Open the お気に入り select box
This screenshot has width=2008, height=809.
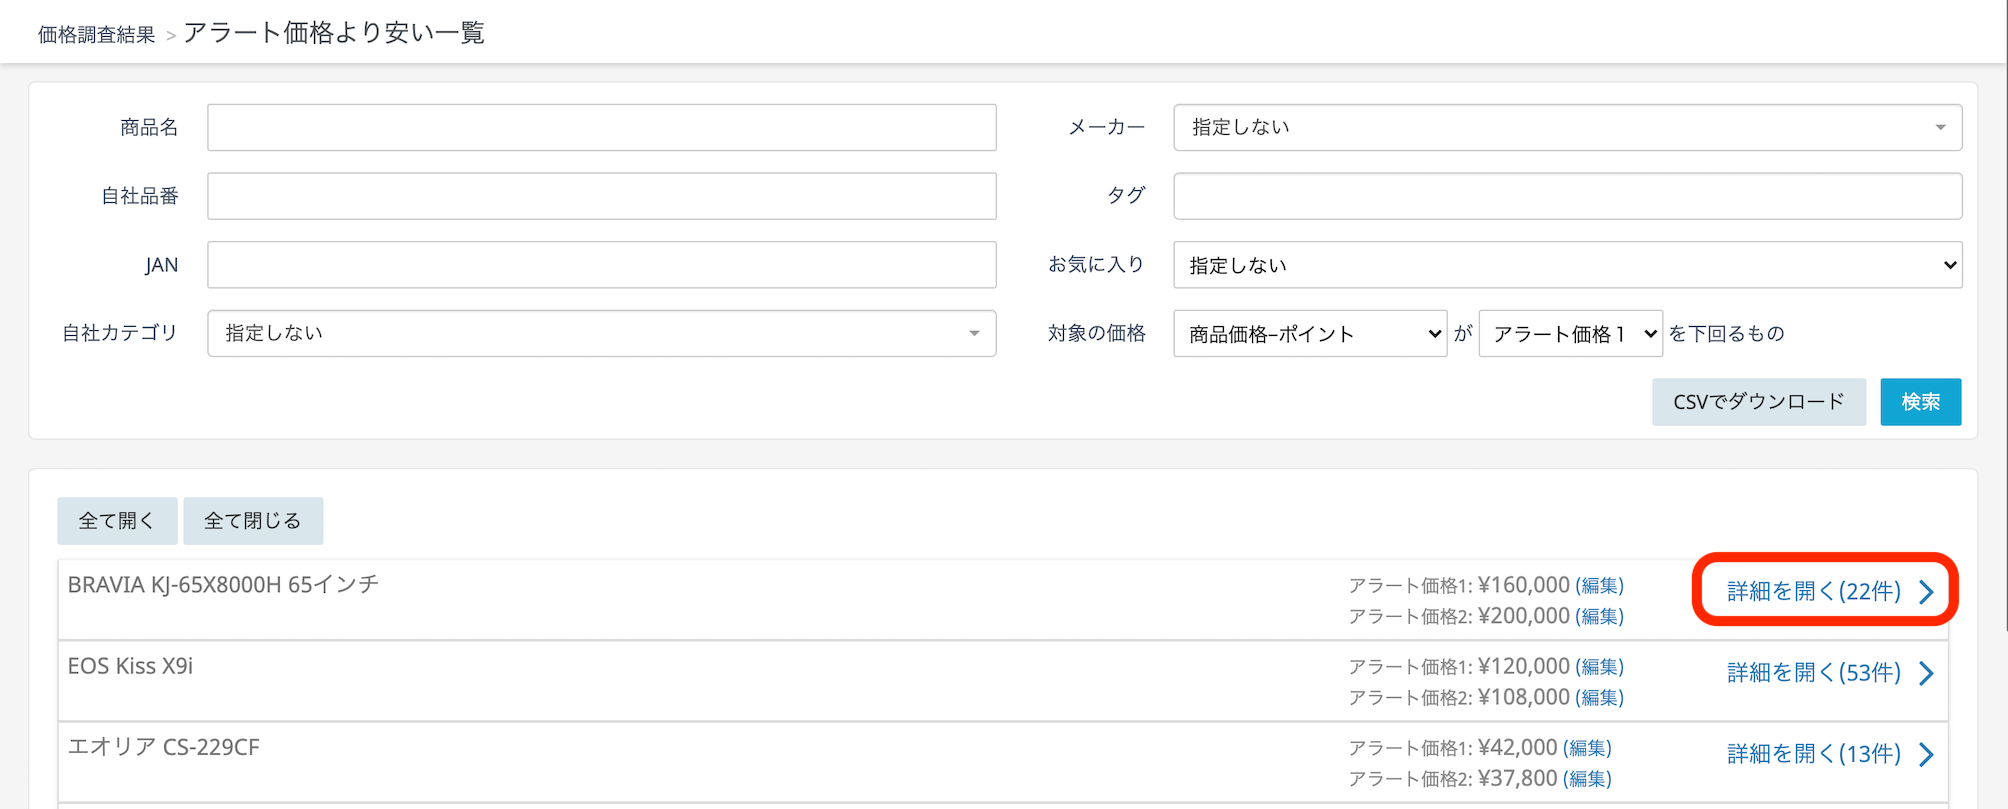pyautogui.click(x=1567, y=265)
